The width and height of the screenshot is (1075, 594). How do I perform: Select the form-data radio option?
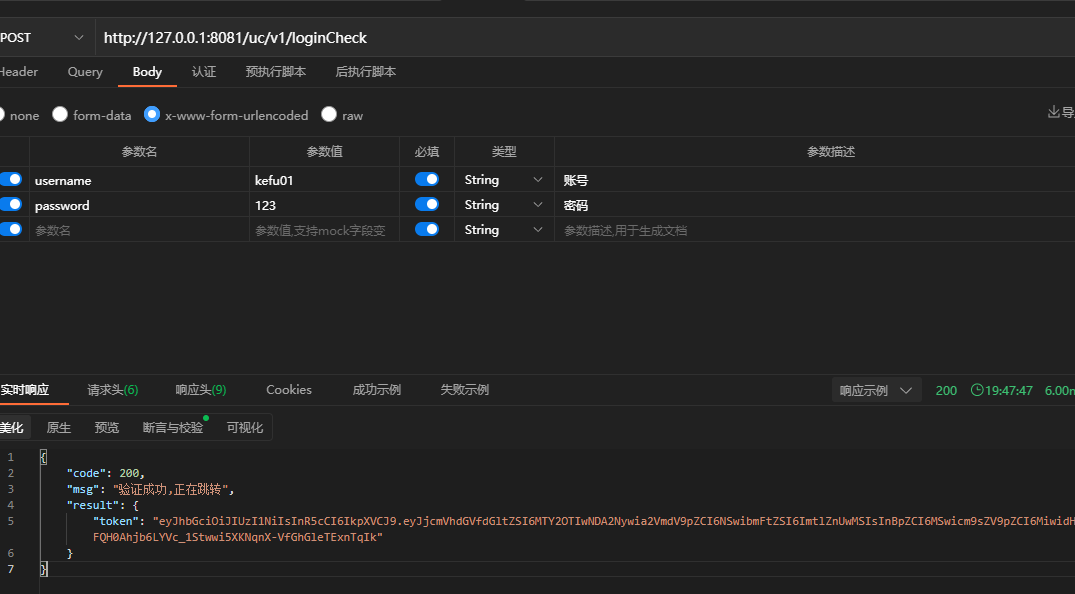point(61,115)
